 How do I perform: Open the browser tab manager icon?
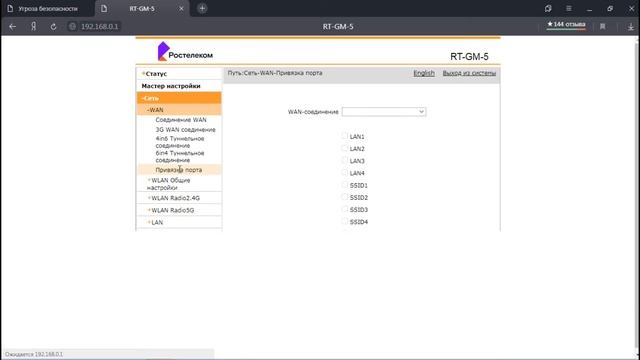pos(548,8)
